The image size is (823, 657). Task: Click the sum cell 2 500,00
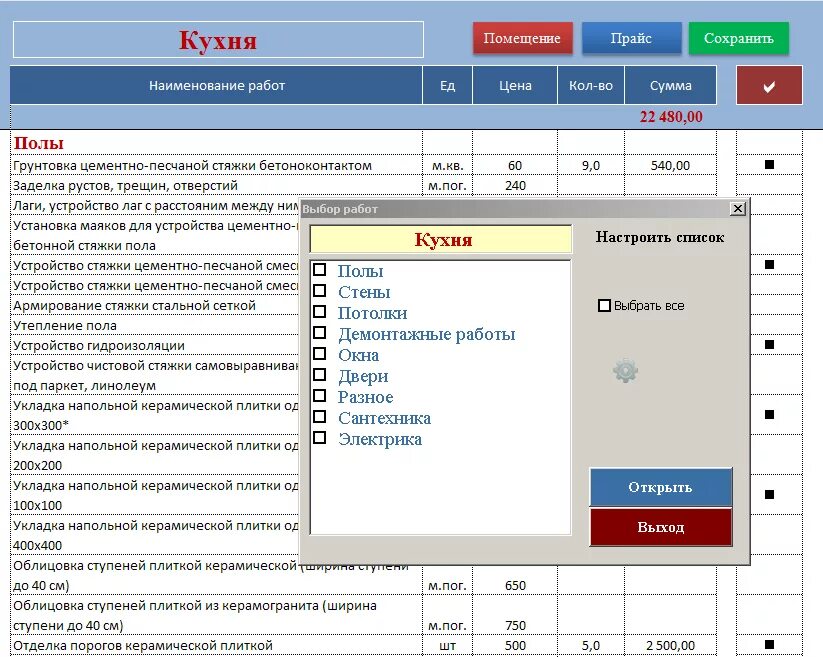(x=670, y=645)
